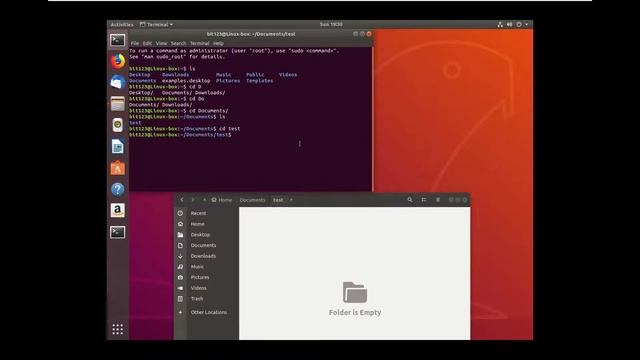Click Activities in the top bar
Image resolution: width=640 pixels, height=360 pixels.
122,24
